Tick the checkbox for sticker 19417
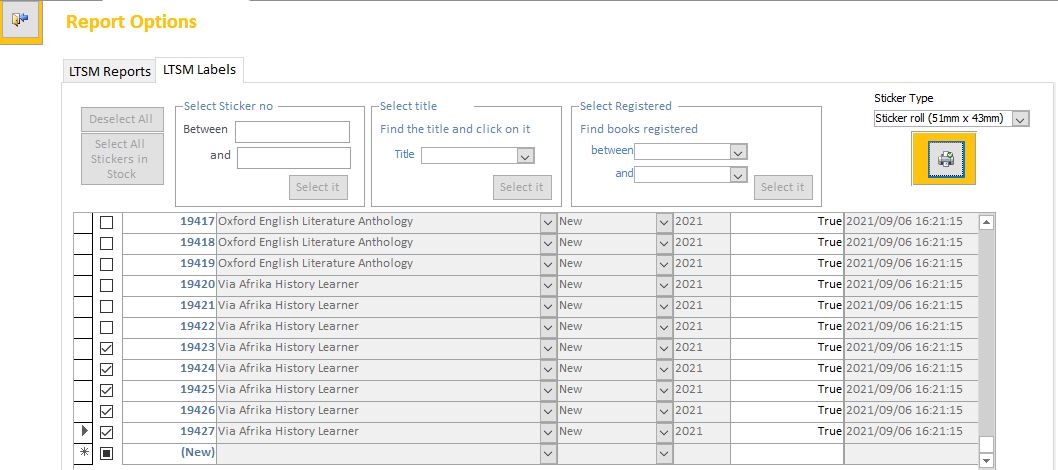This screenshot has width=1058, height=470. (106, 222)
